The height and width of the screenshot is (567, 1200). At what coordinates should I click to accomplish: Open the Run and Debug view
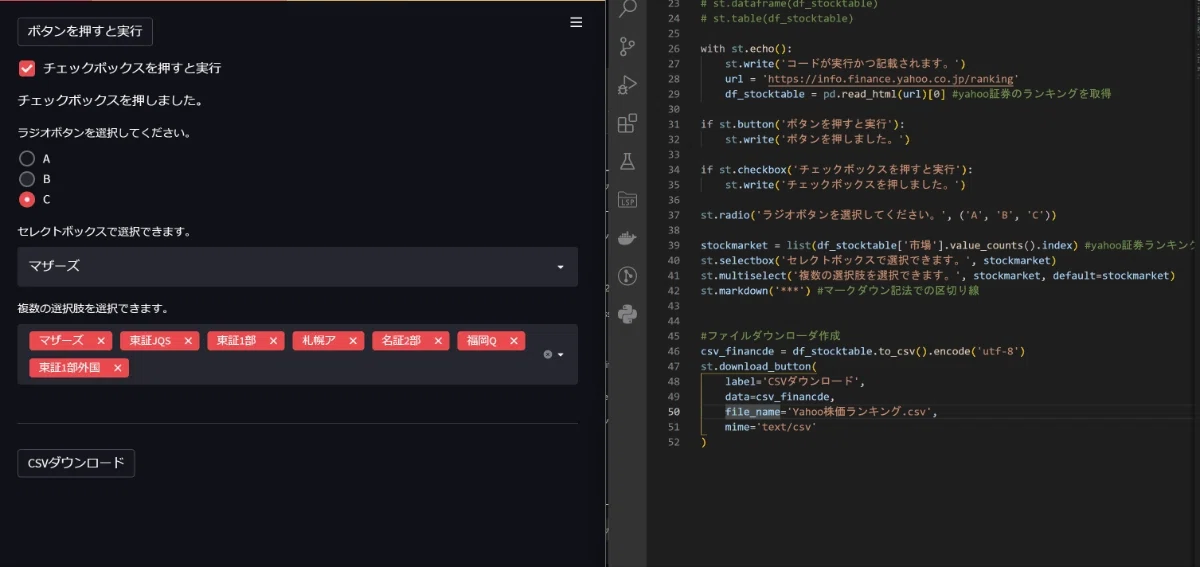point(628,85)
